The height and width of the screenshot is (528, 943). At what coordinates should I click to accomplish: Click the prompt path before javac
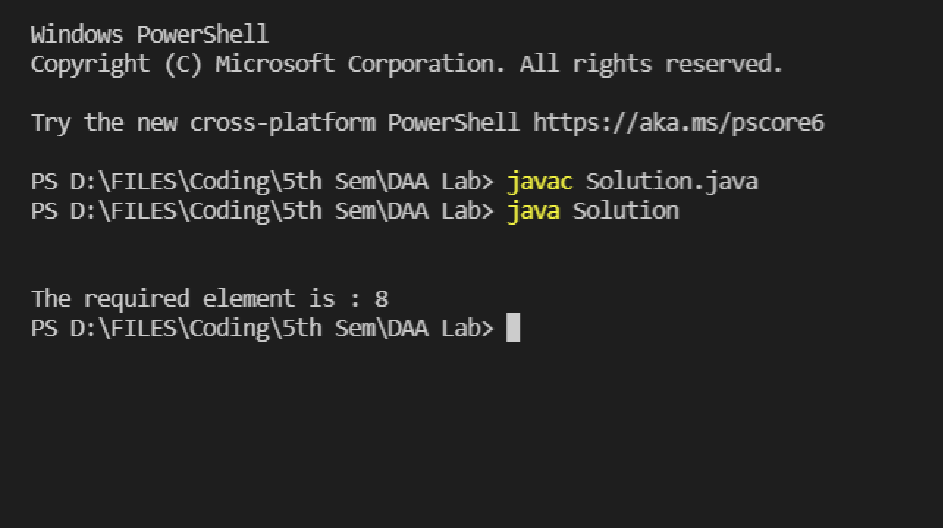click(262, 182)
